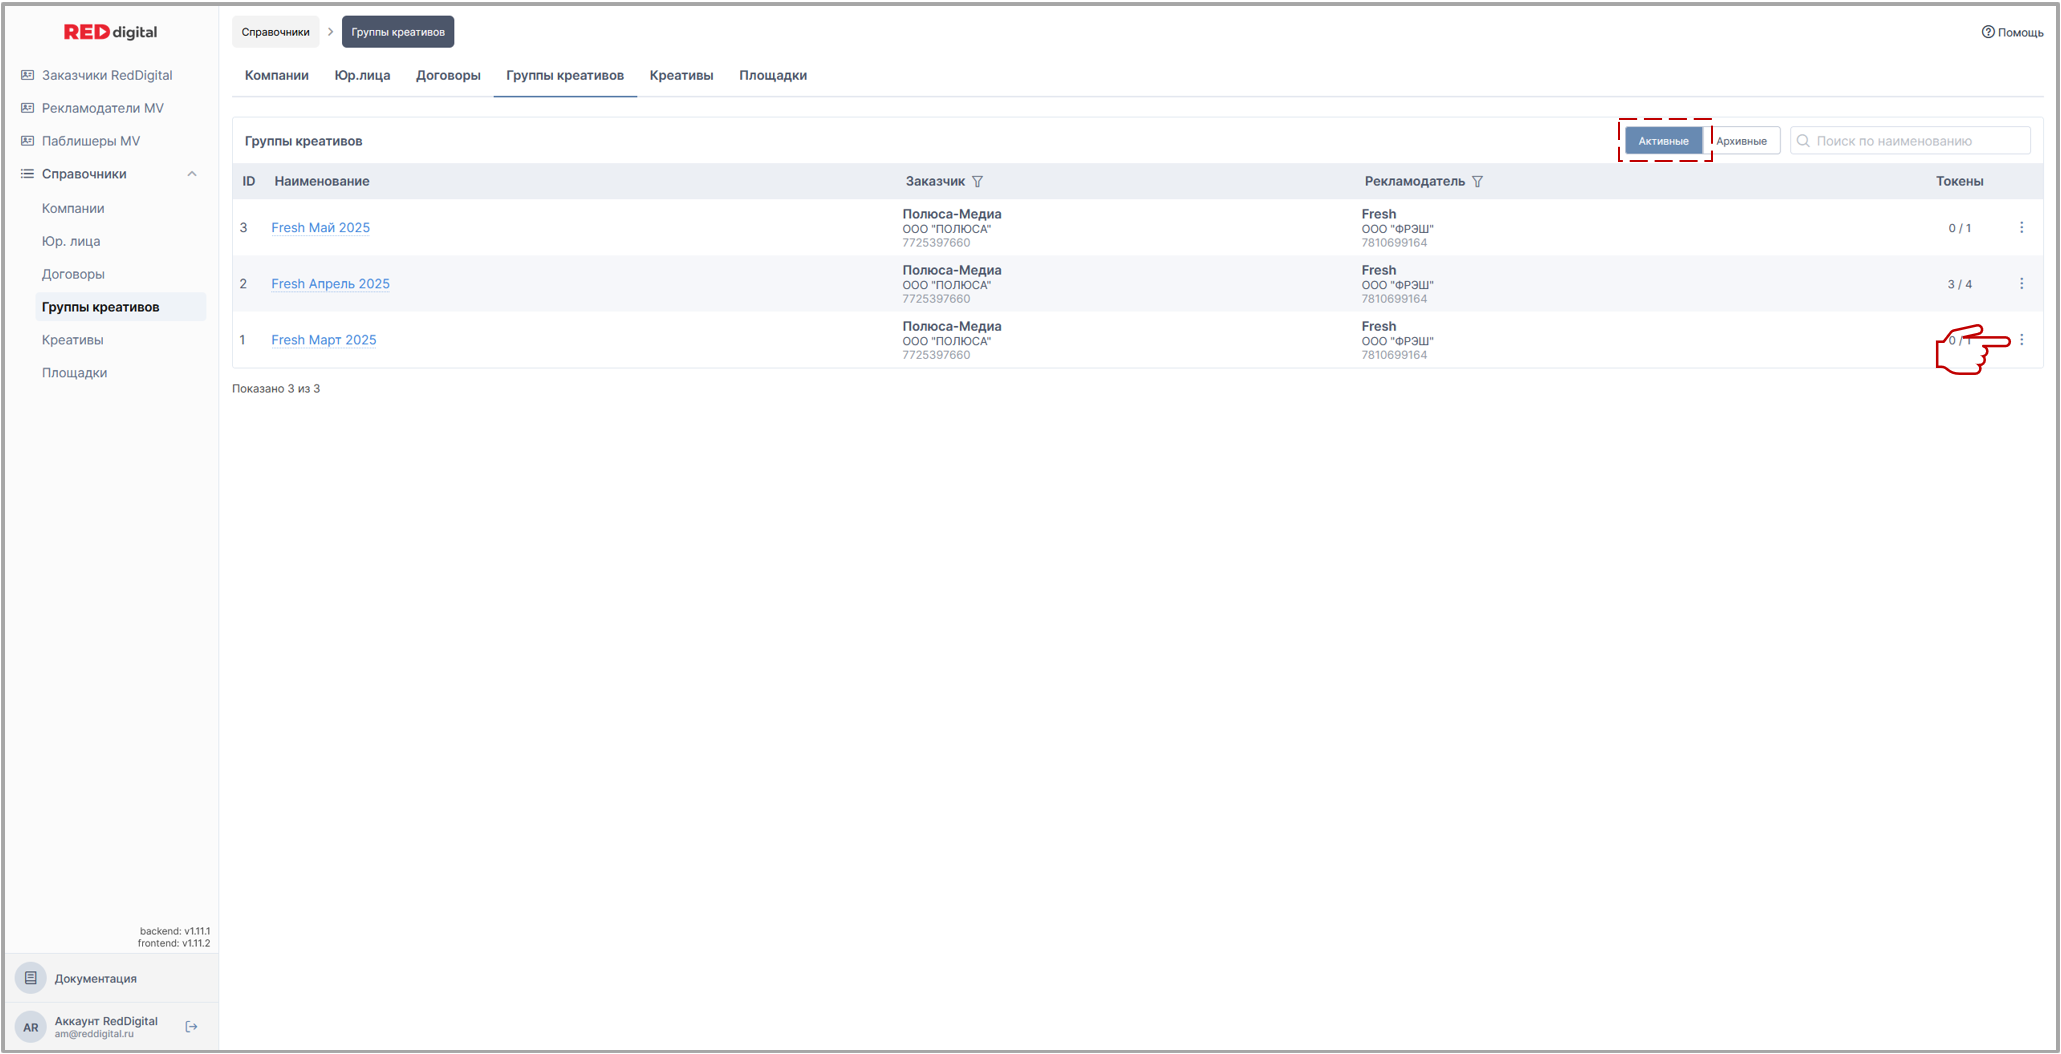This screenshot has height=1054, width=2061.
Task: Click the logout icon beside Аккаунт RedDigital
Action: (x=192, y=1027)
